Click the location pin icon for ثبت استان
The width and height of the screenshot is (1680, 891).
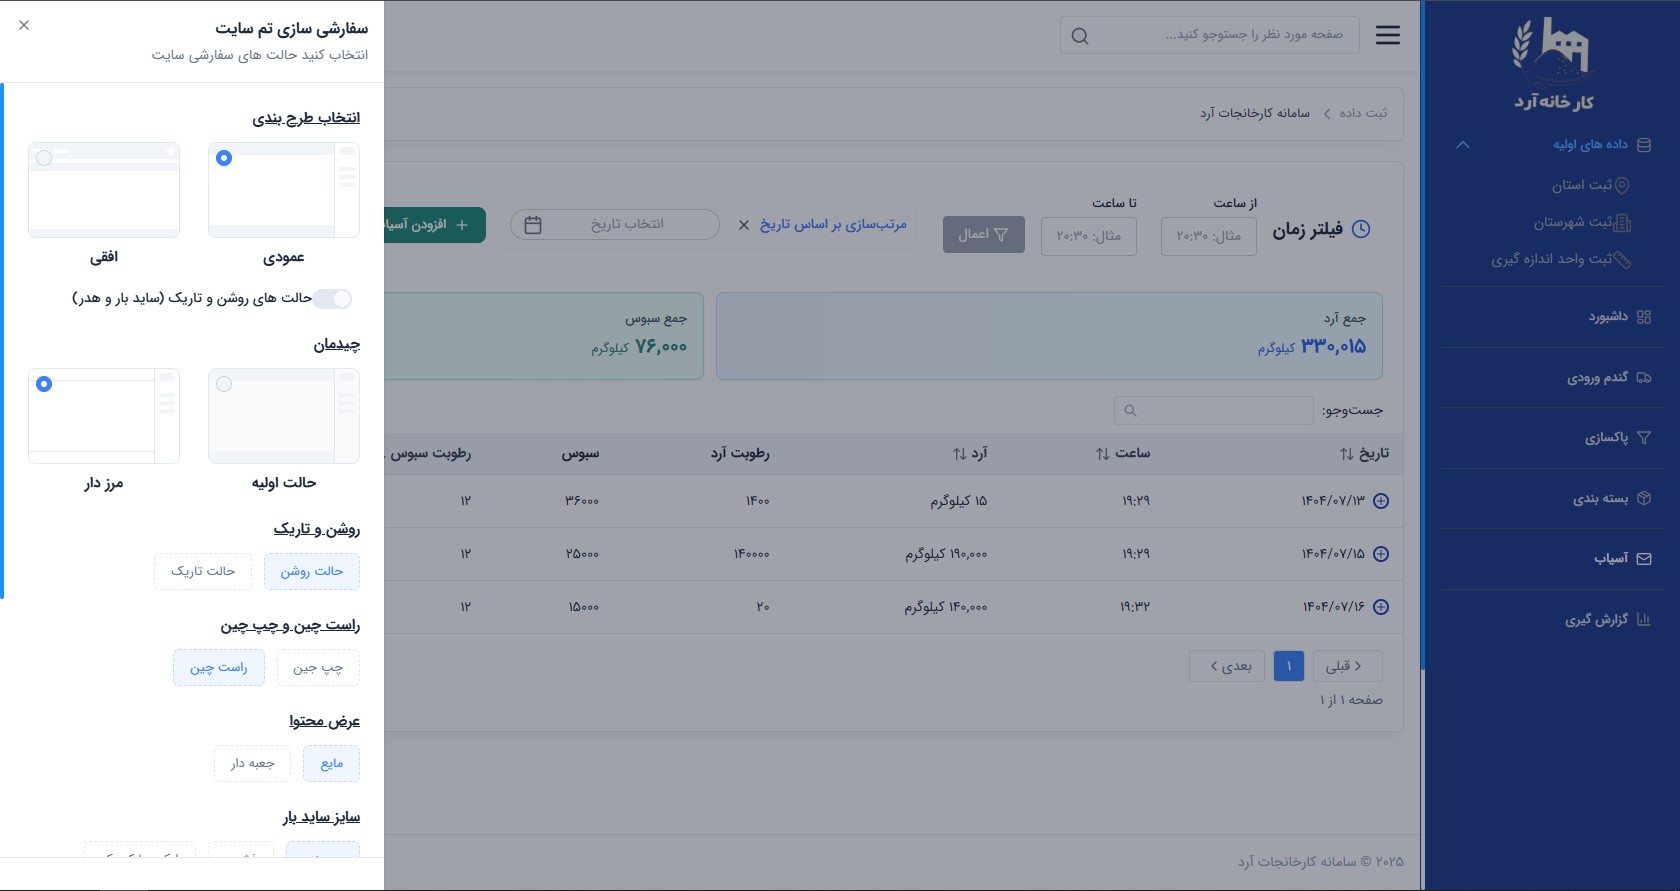[1622, 185]
